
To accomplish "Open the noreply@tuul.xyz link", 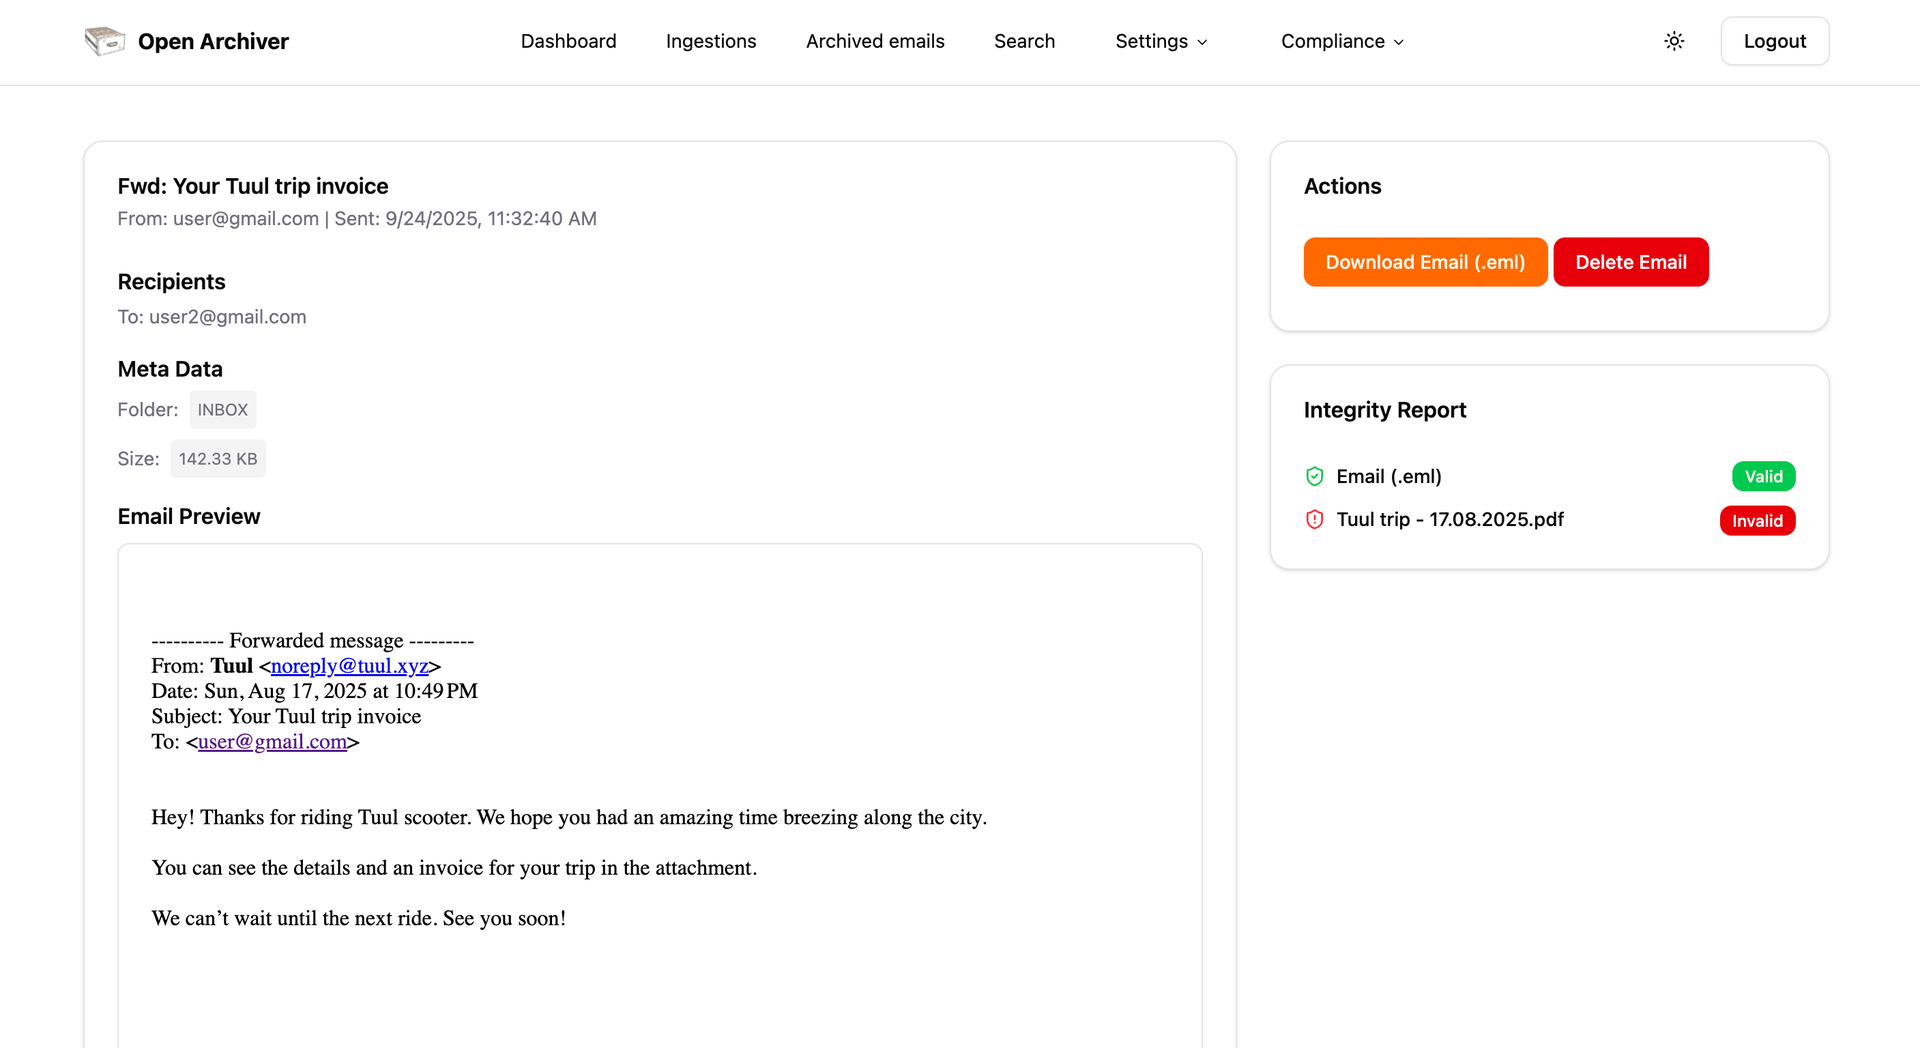I will [349, 666].
